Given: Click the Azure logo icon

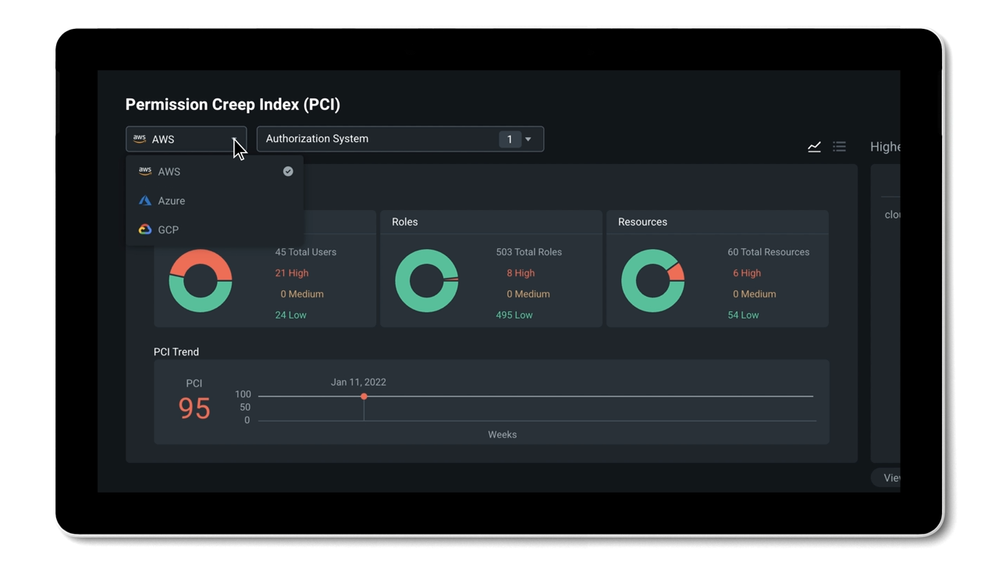Looking at the screenshot, I should tap(145, 201).
